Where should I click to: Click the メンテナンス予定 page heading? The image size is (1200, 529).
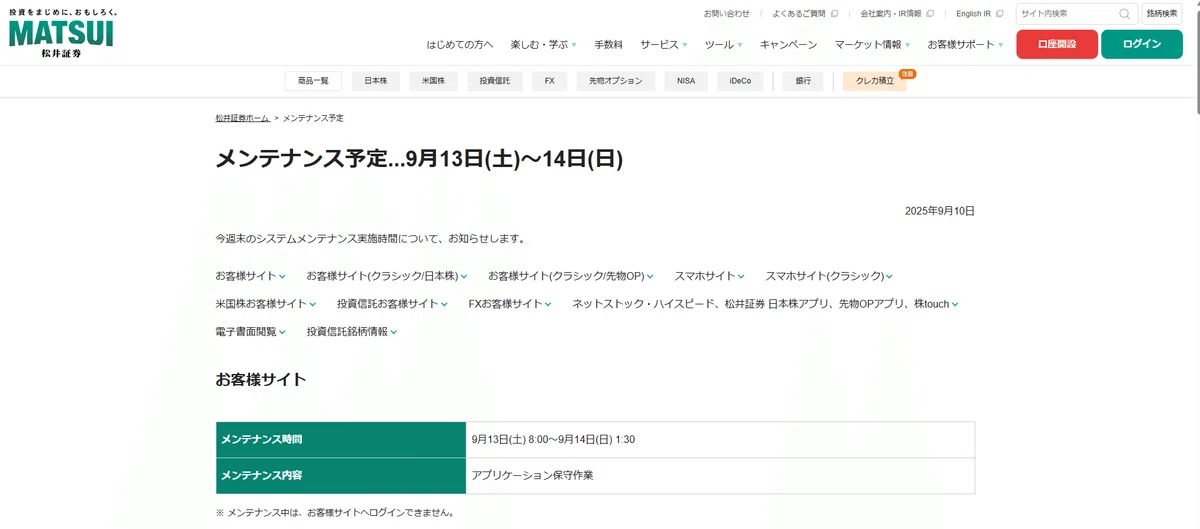(419, 159)
